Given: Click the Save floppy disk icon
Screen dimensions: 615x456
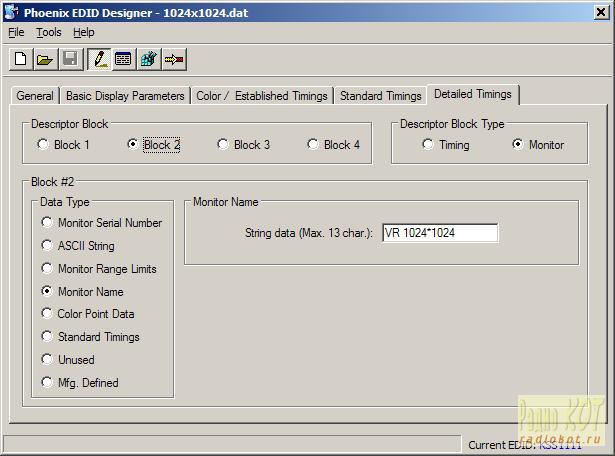Looking at the screenshot, I should (70, 59).
